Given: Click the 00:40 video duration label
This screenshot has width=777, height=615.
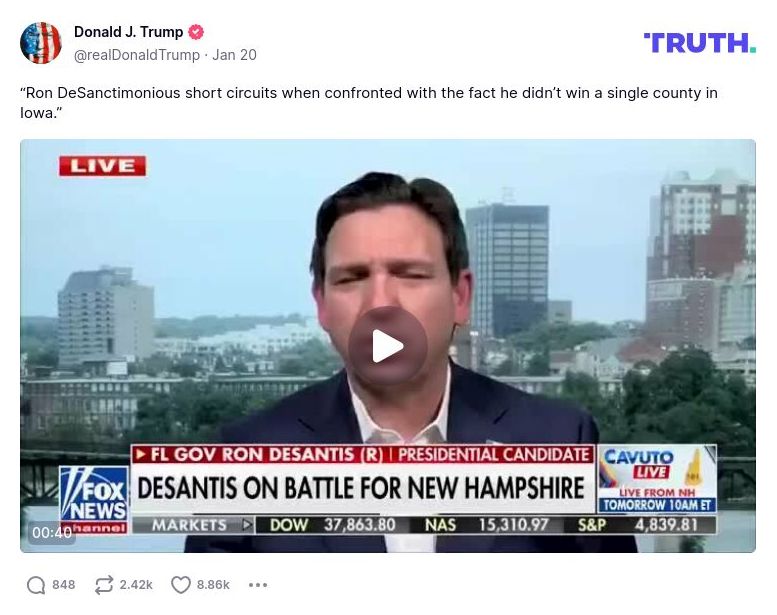Looking at the screenshot, I should (x=52, y=533).
